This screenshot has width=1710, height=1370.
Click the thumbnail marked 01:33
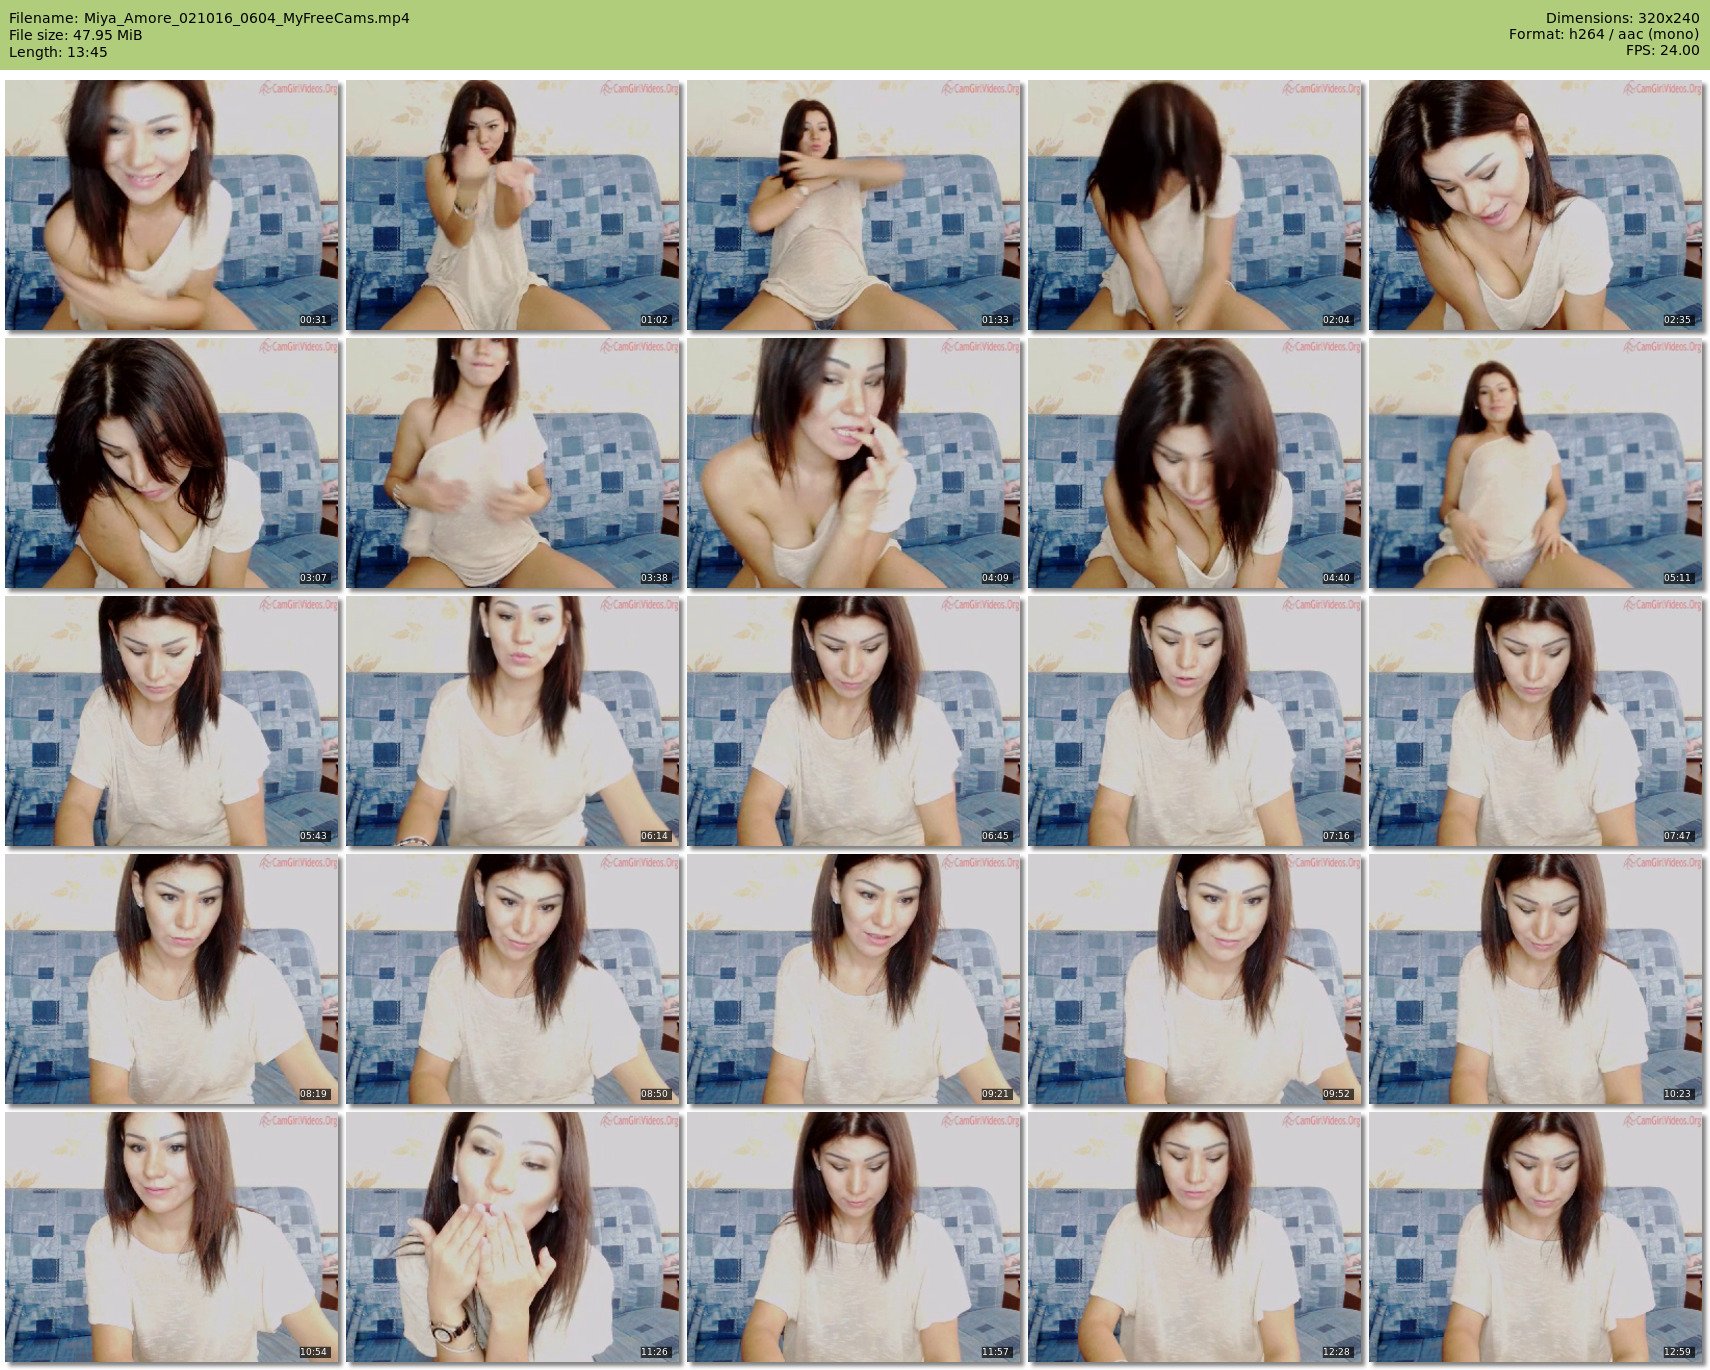pos(854,205)
